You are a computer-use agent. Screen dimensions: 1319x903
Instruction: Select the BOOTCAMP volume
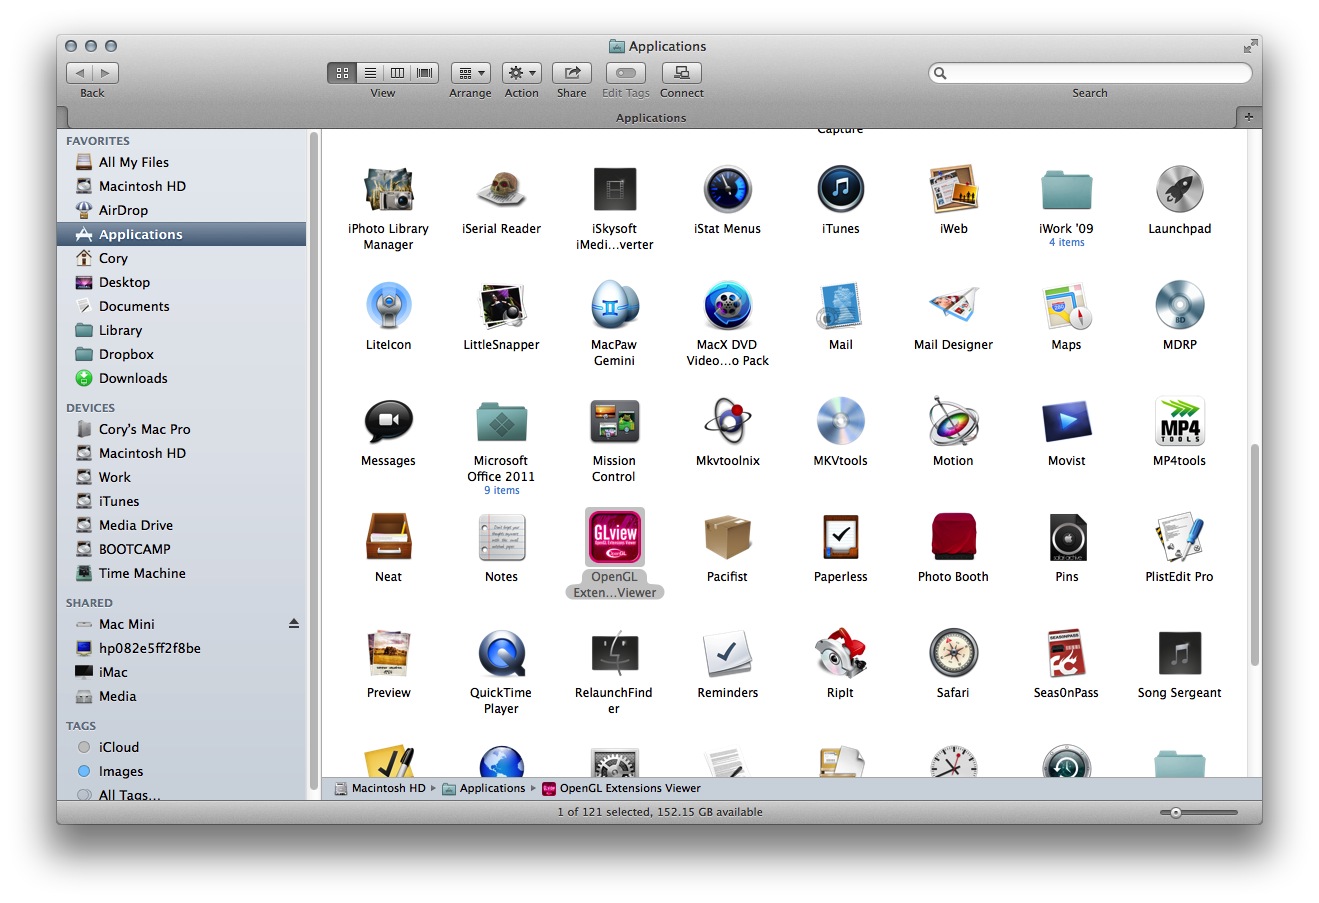134,549
